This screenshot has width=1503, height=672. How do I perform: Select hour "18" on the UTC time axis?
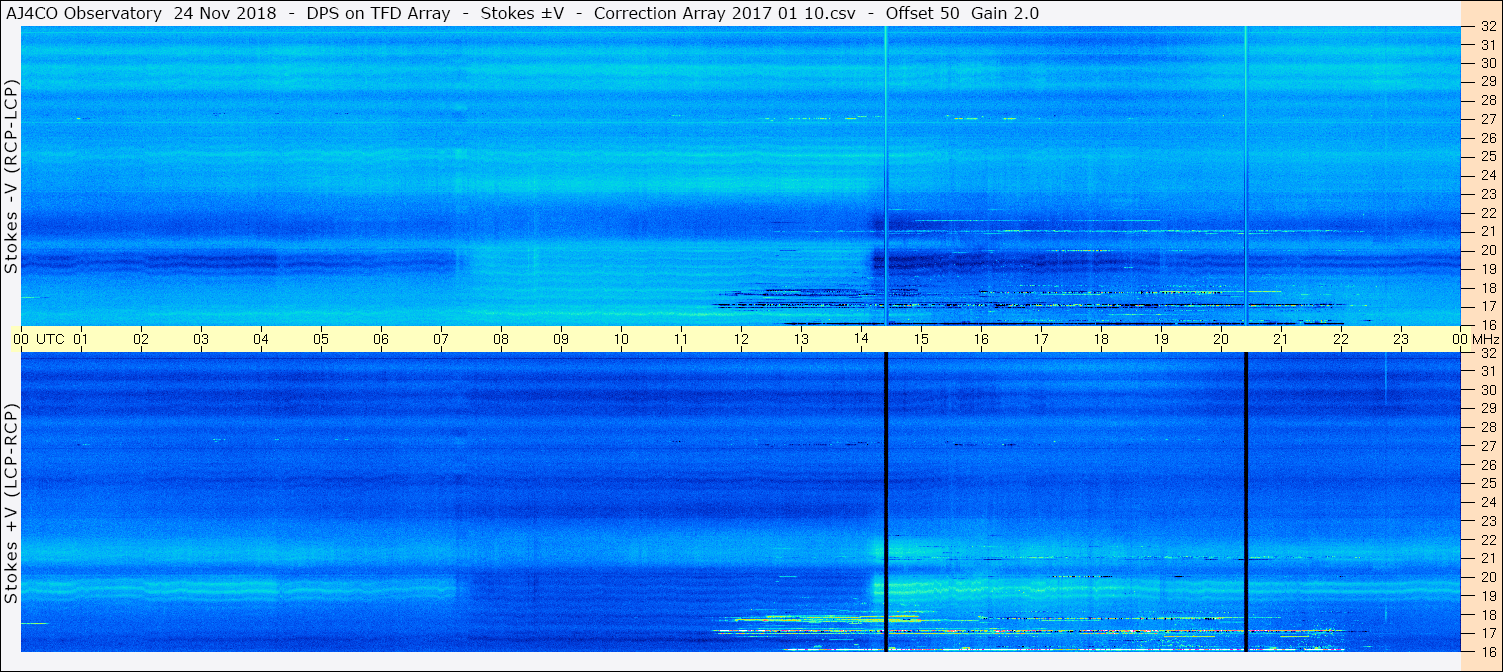point(1101,339)
